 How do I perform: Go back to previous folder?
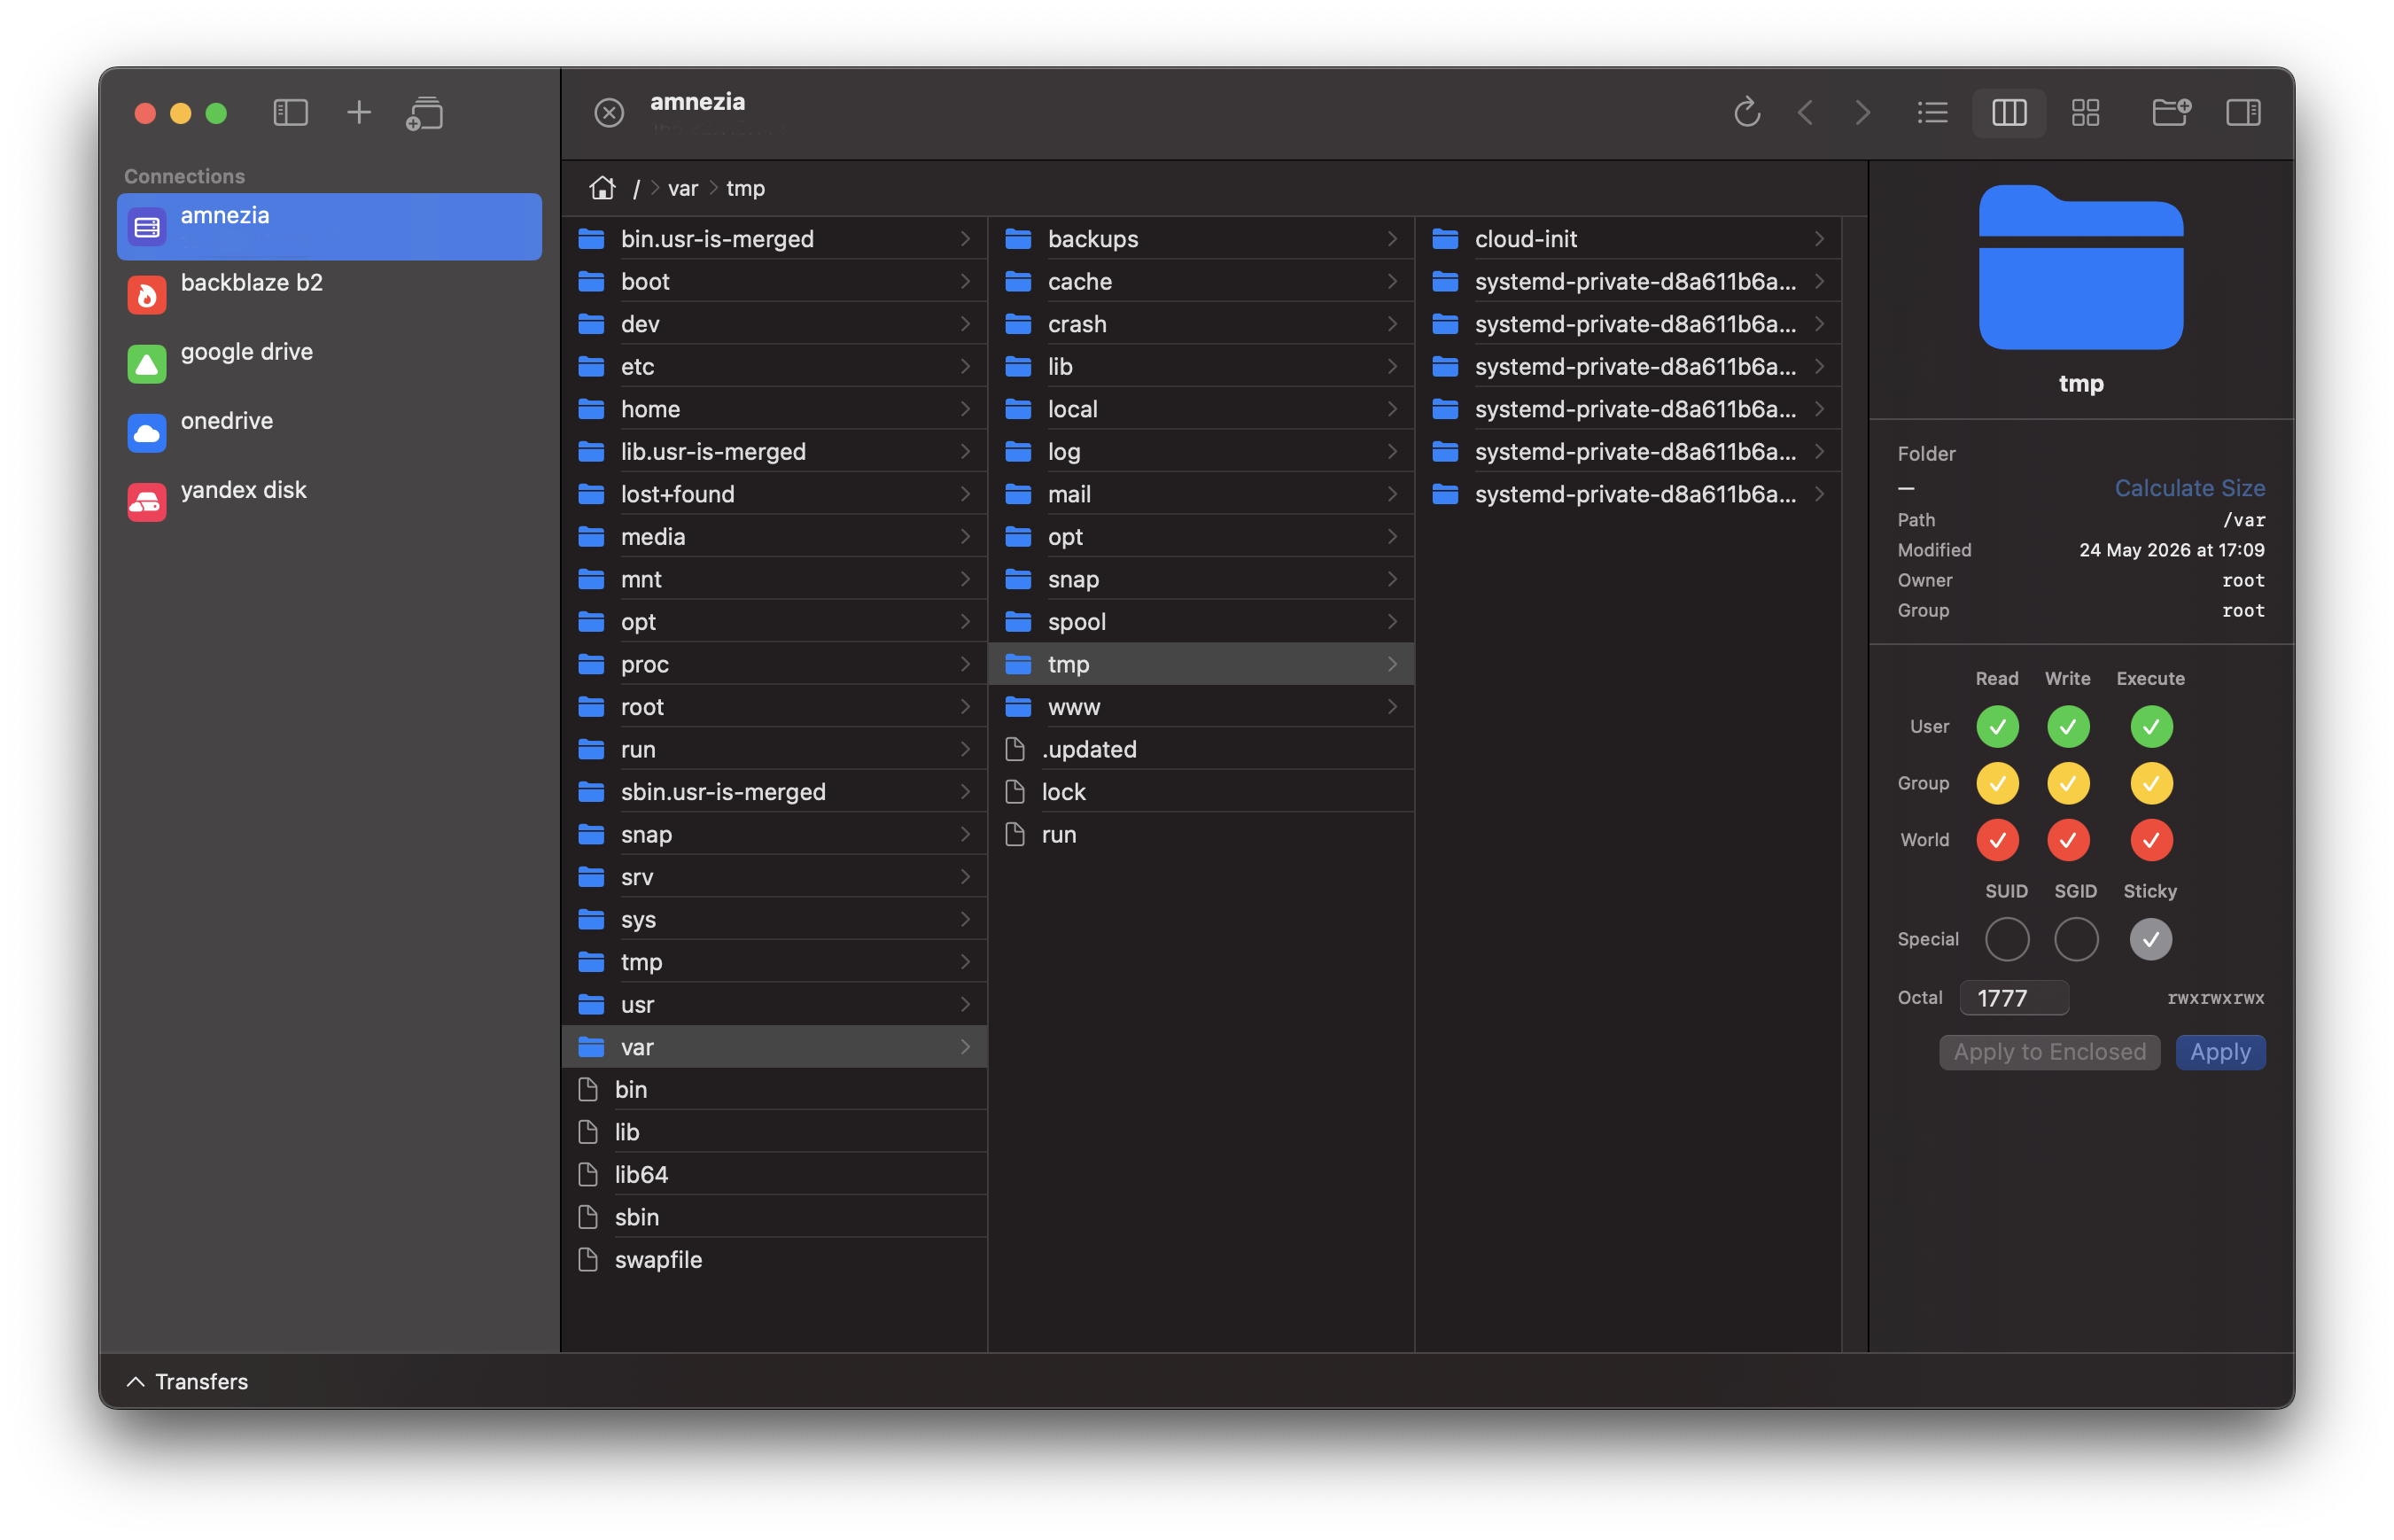(x=1805, y=112)
